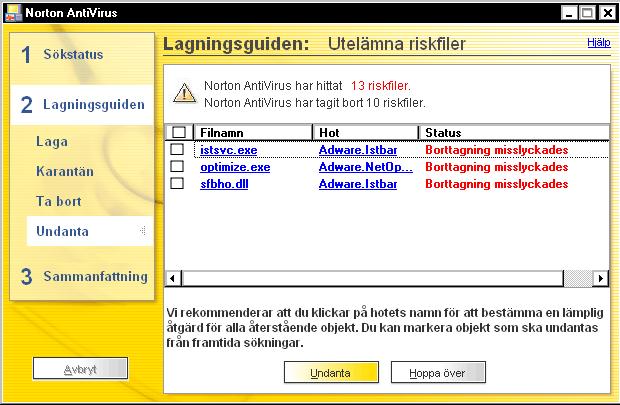The image size is (620, 405).
Task: Check the box for istsvc.exe
Action: 177,149
